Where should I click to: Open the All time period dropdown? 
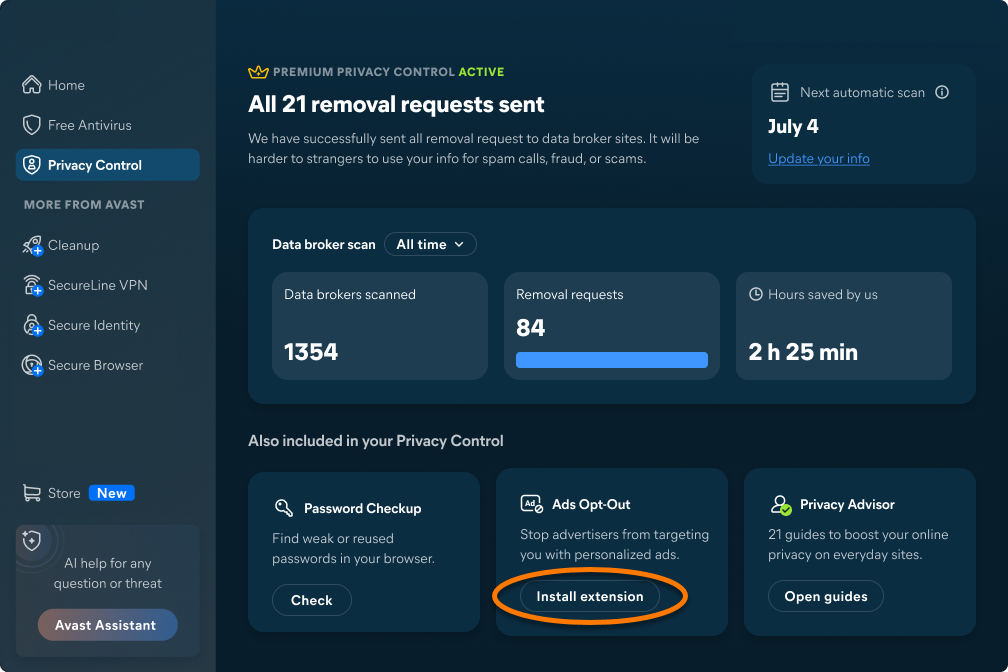tap(430, 244)
